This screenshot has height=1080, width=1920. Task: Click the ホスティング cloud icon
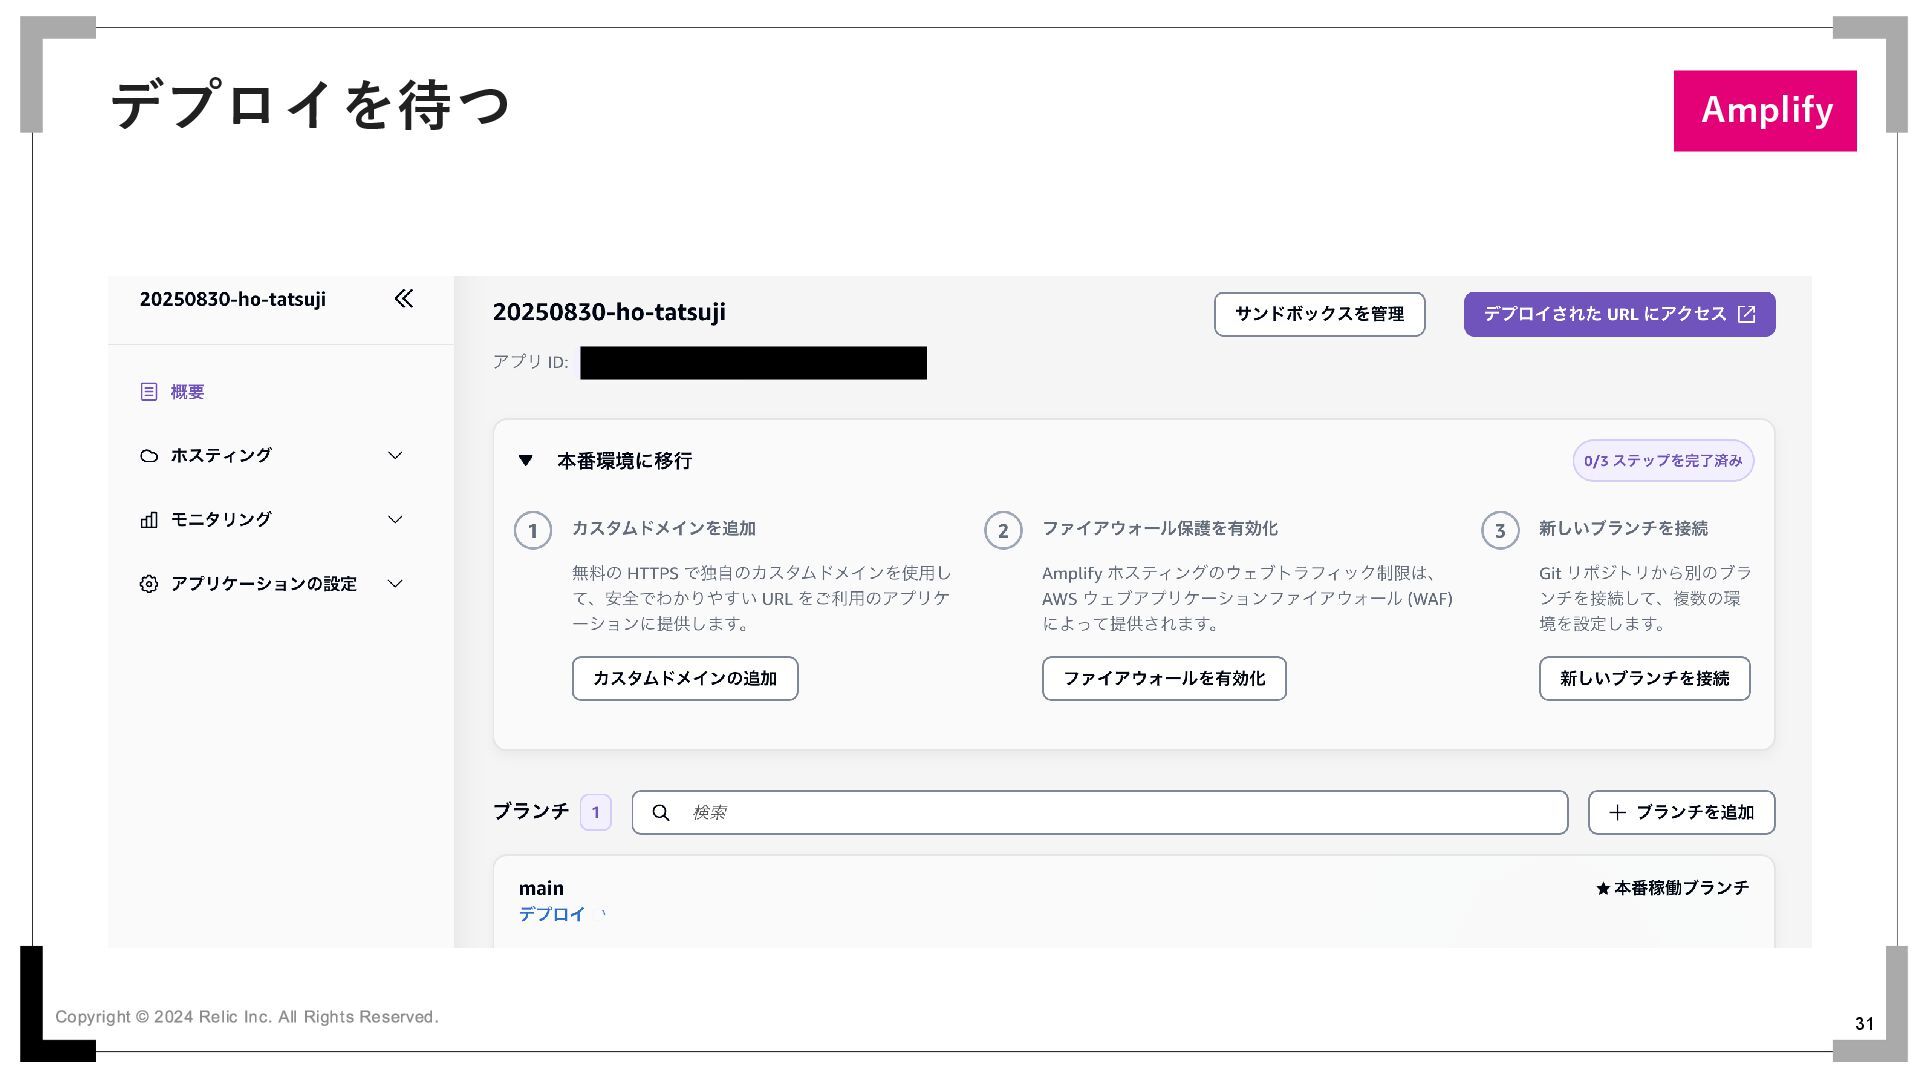[x=149, y=456]
